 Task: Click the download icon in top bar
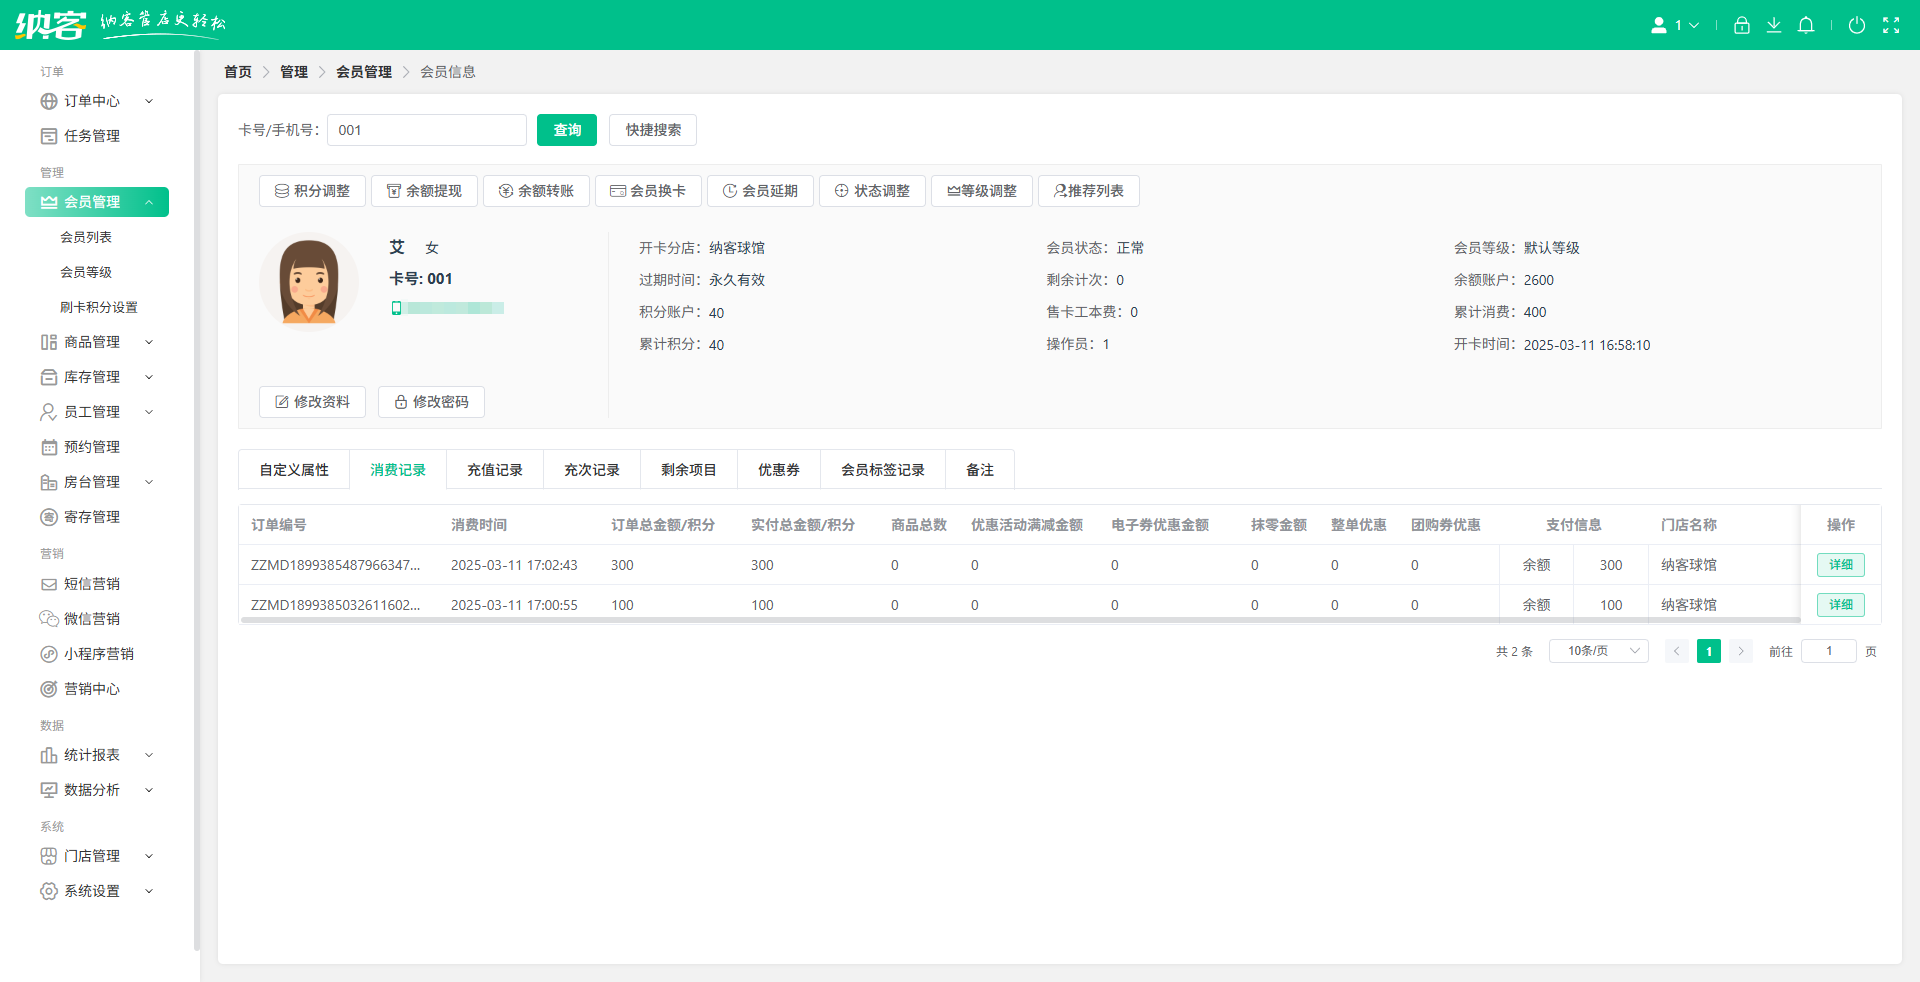1774,25
